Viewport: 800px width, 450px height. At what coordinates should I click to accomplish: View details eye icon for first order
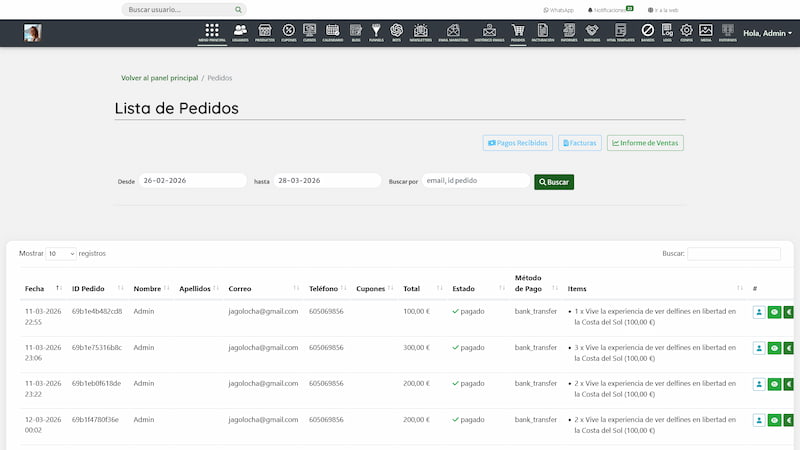click(x=774, y=312)
